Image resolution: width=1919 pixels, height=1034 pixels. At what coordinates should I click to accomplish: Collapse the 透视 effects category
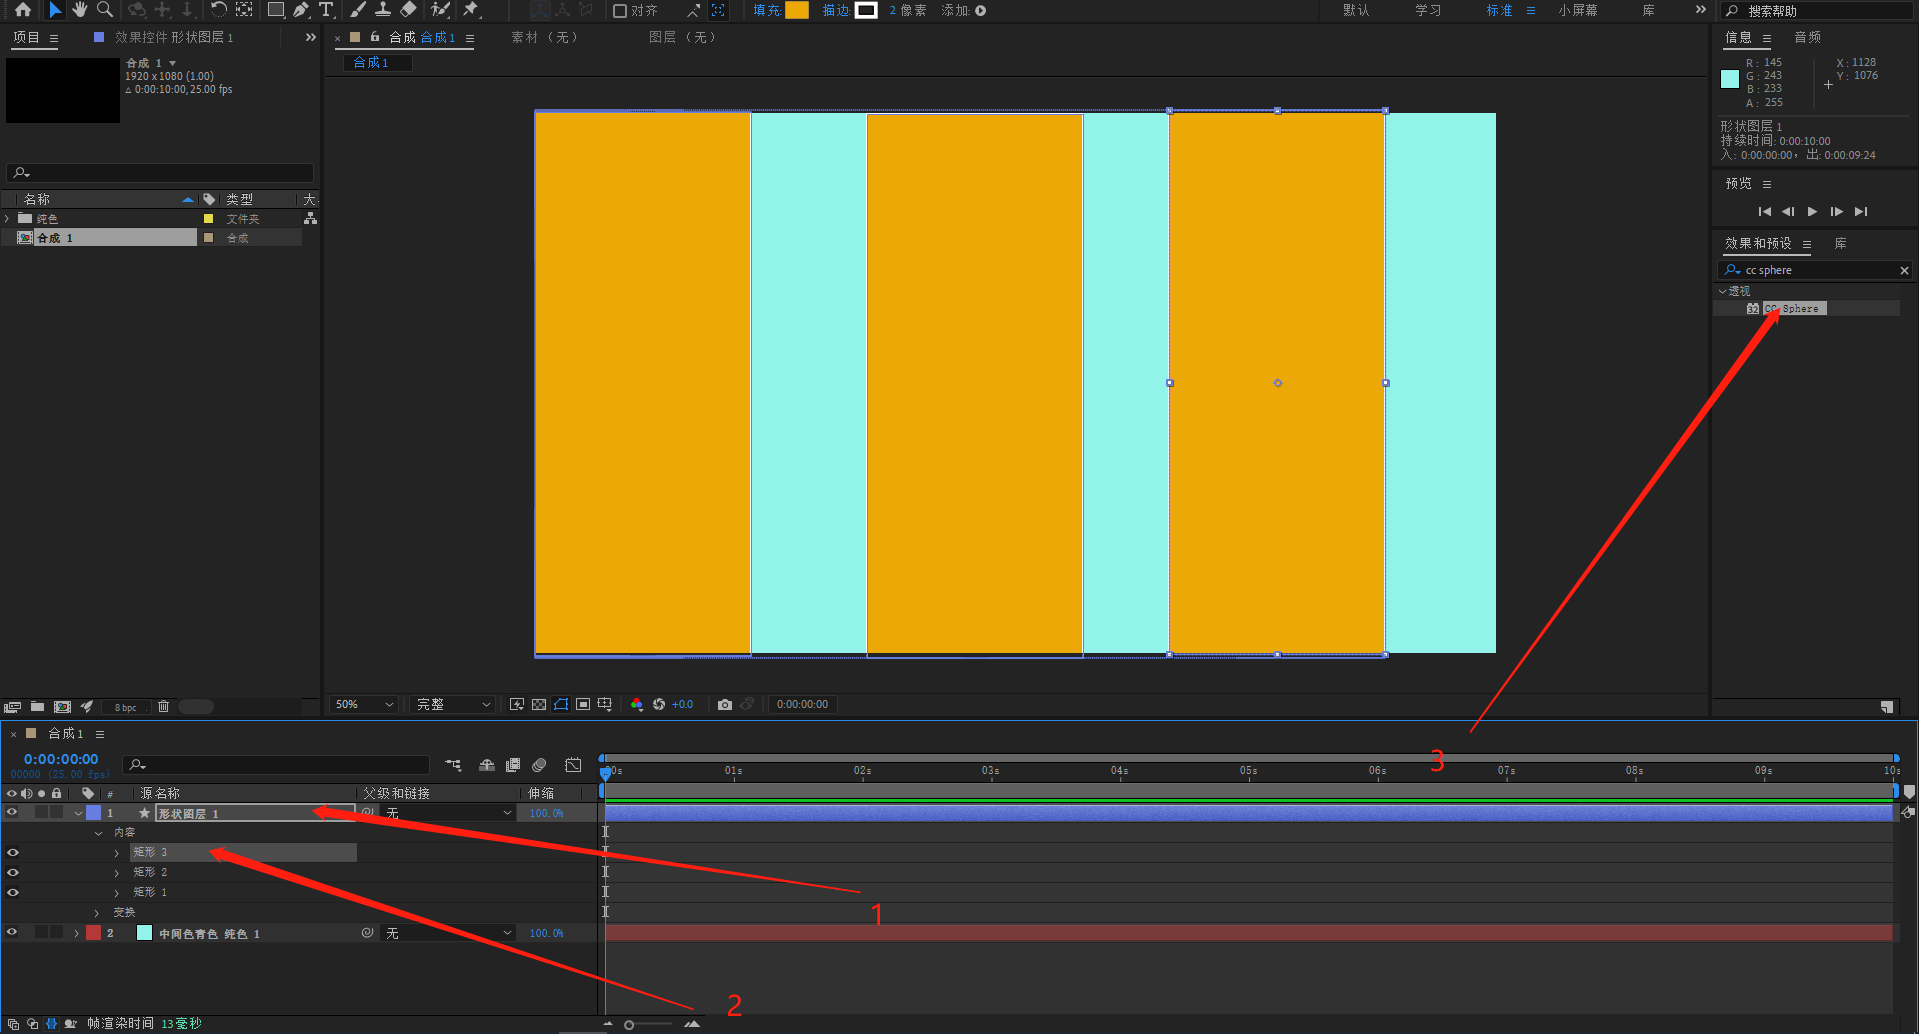tap(1722, 291)
